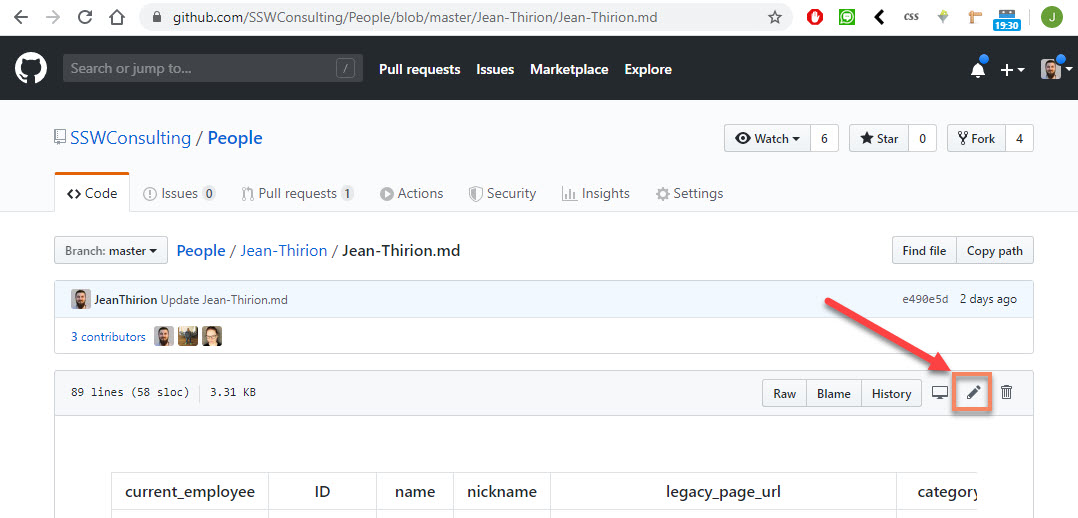Open the Update Jean-Thirion.md commit message
The height and width of the screenshot is (518, 1078).
[x=224, y=299]
